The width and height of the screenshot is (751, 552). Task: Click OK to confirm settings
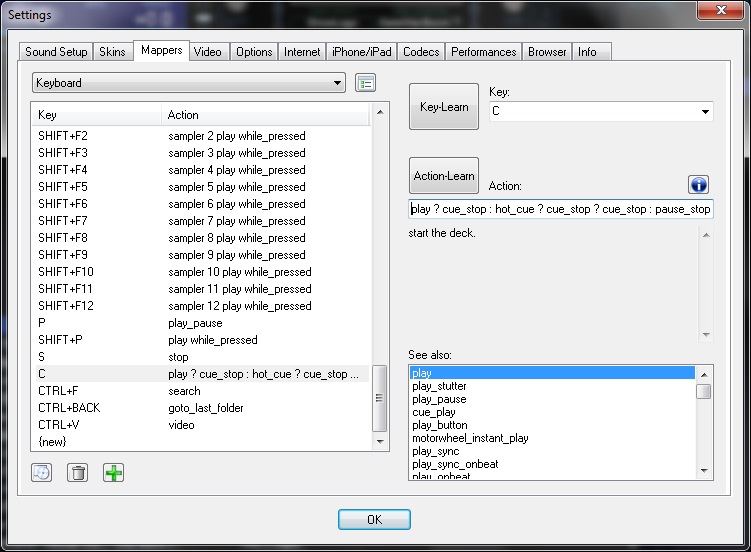pyautogui.click(x=374, y=520)
